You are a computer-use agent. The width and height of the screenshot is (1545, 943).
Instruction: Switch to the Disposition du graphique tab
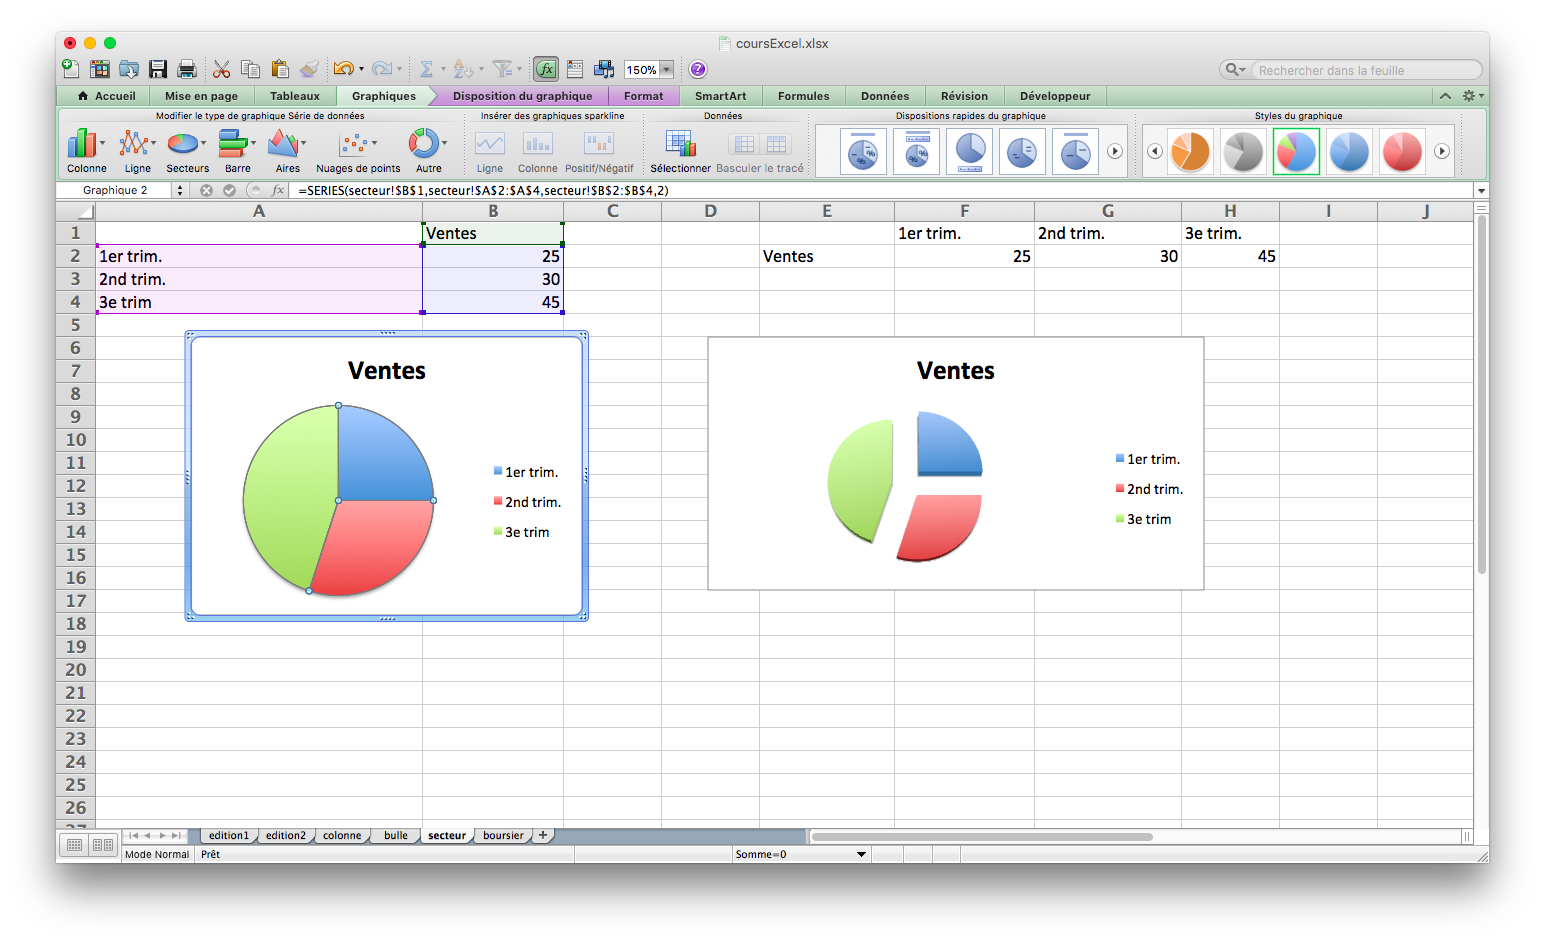(x=522, y=96)
